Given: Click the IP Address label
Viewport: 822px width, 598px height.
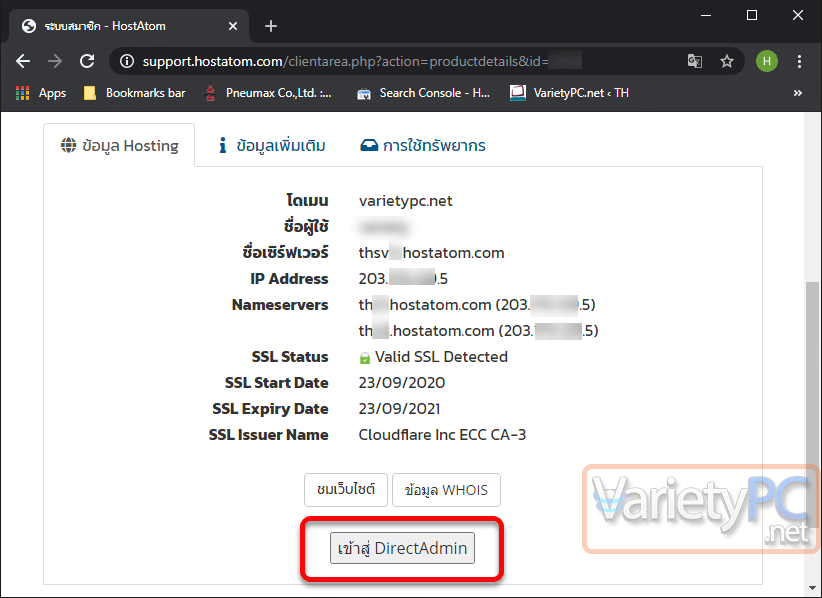Looking at the screenshot, I should tap(289, 279).
